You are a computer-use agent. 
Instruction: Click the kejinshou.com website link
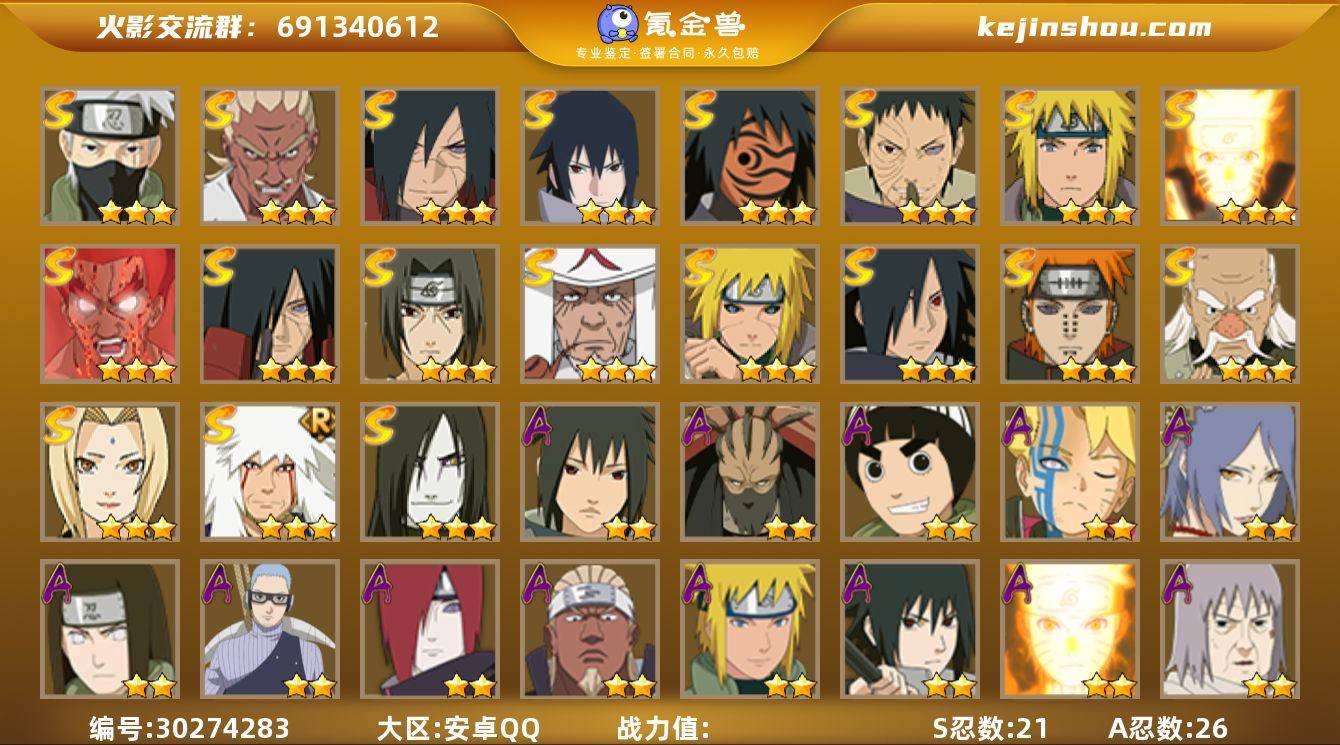[1094, 27]
